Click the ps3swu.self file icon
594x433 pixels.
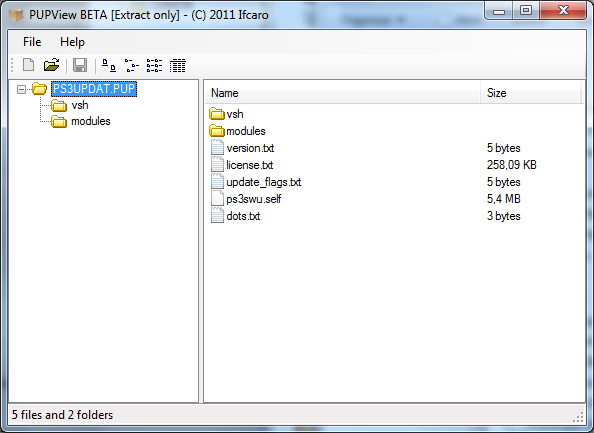[217, 198]
